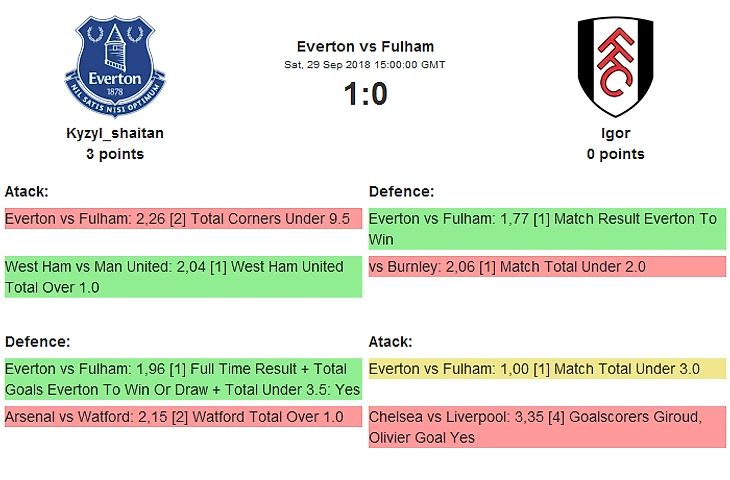Image resolution: width=730 pixels, height=480 pixels.
Task: Select the yellow Match Total Under 3.0 bet
Action: click(547, 369)
